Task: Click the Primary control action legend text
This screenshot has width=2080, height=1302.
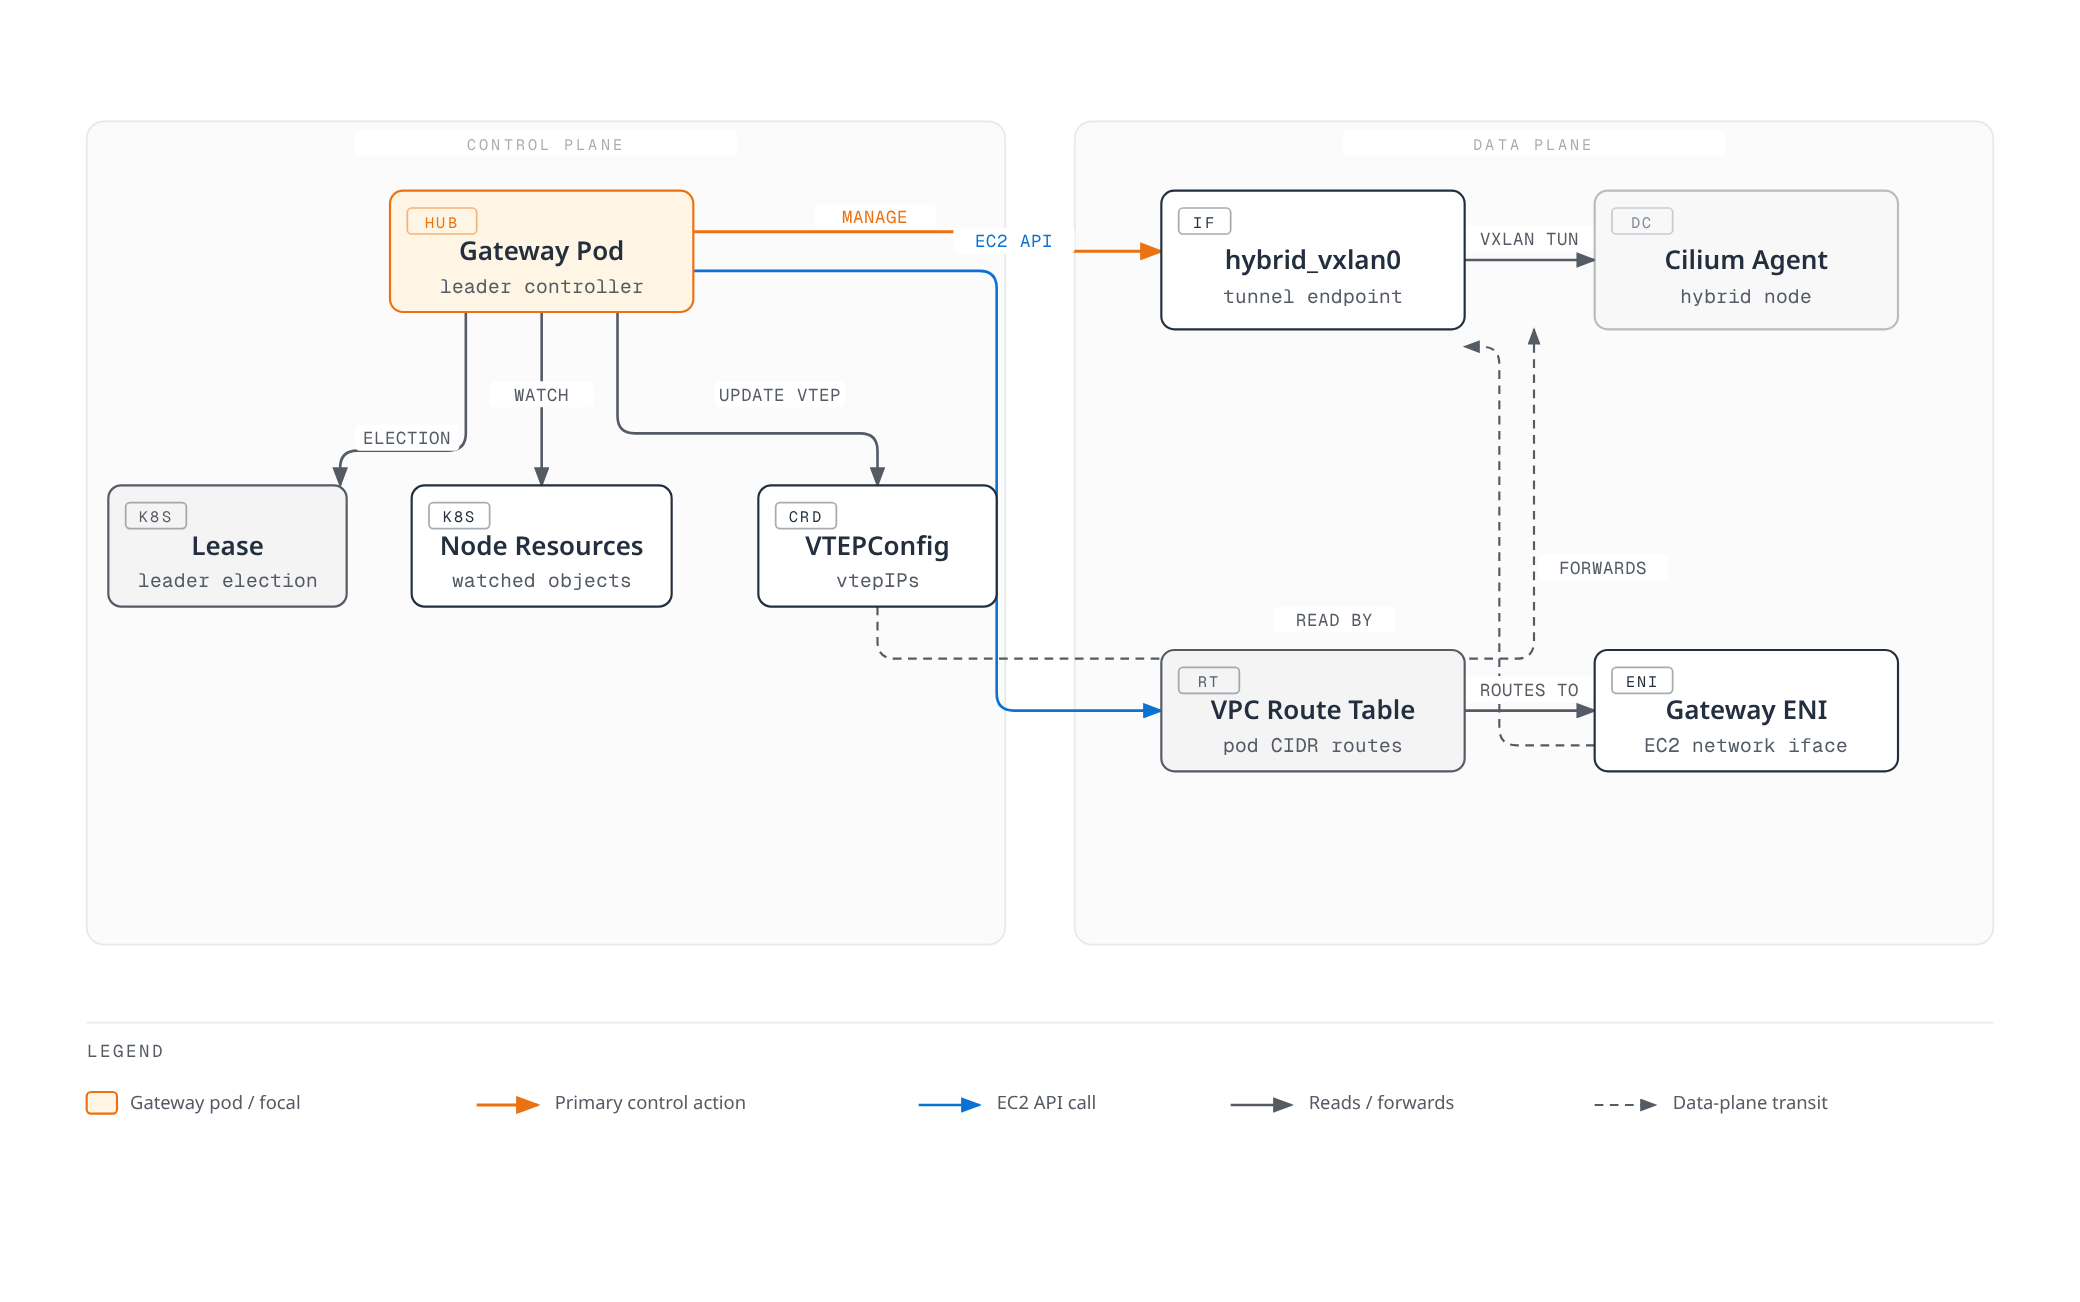Action: tap(650, 1103)
